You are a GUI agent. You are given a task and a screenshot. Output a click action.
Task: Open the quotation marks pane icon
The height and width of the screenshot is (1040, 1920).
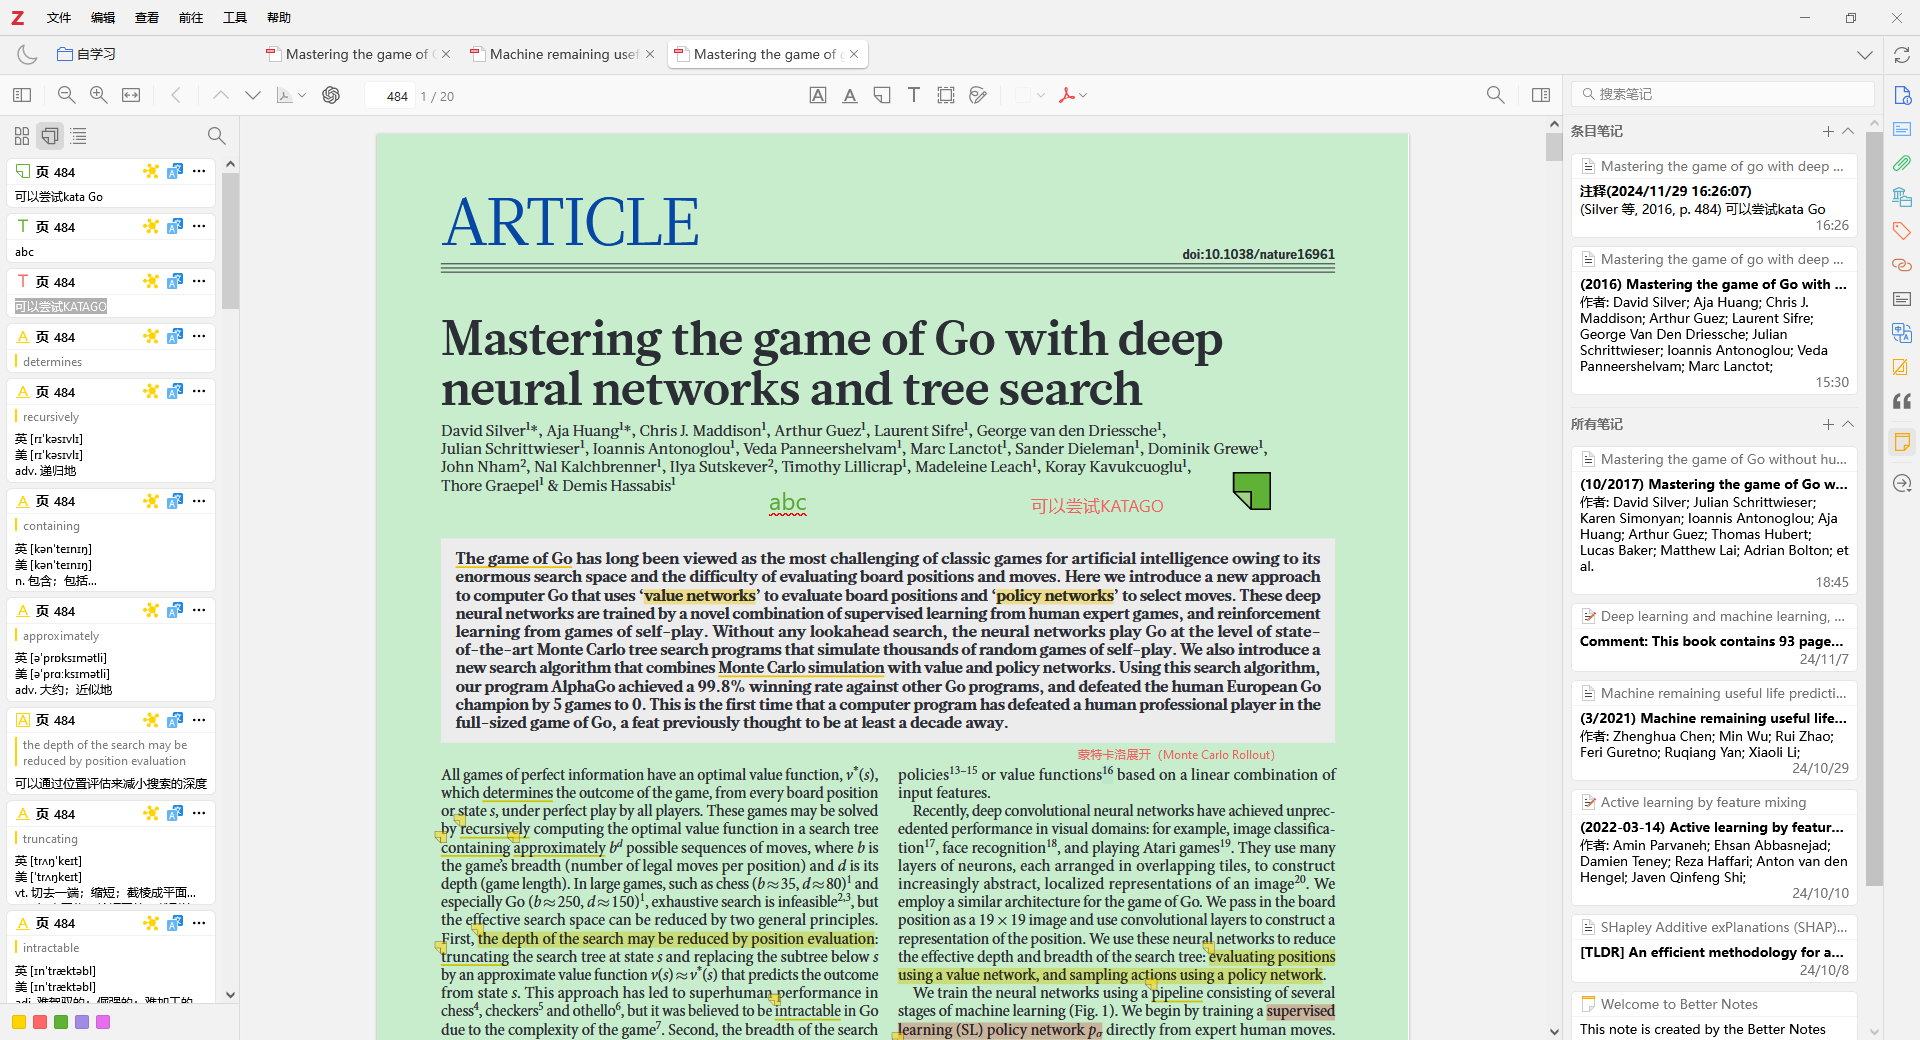pyautogui.click(x=1902, y=401)
